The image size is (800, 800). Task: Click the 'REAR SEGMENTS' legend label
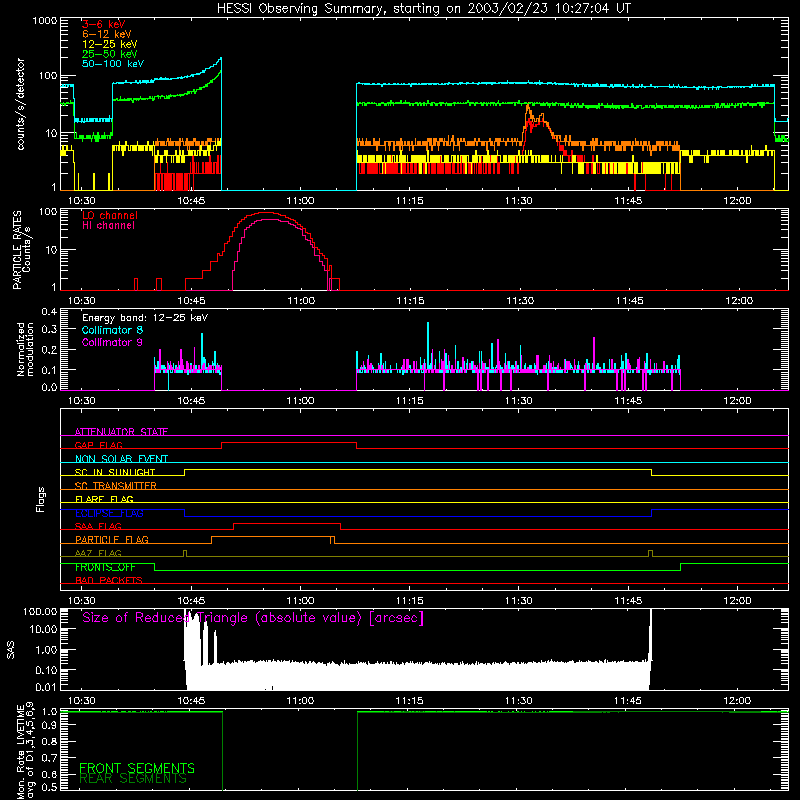tap(133, 779)
